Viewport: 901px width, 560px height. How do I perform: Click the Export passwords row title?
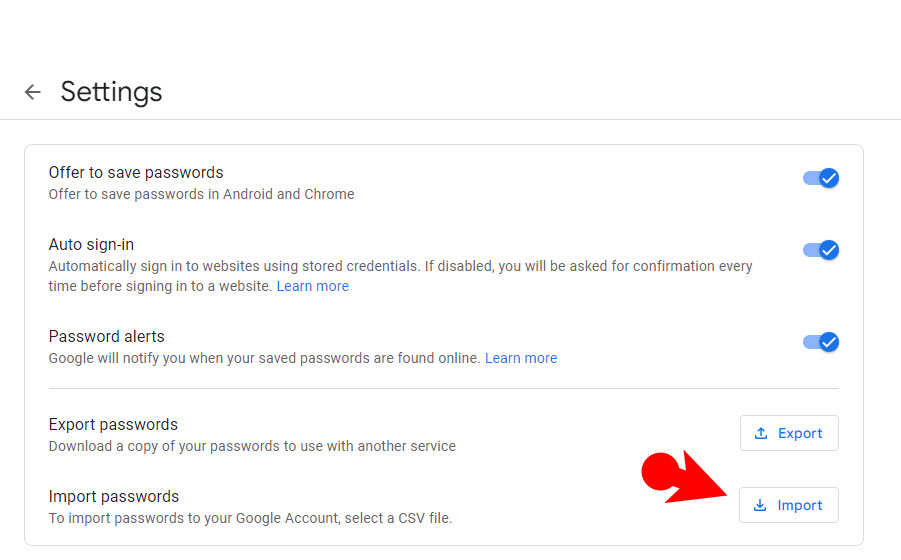click(113, 424)
